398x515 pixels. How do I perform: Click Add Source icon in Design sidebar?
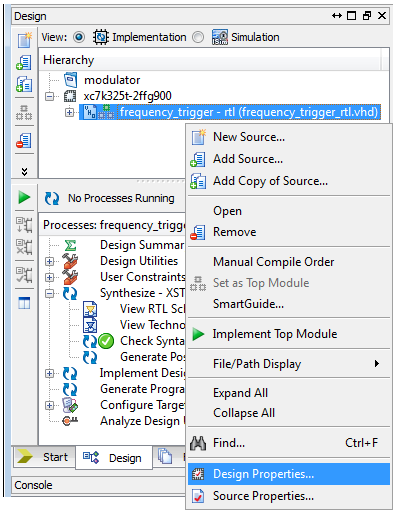24,63
